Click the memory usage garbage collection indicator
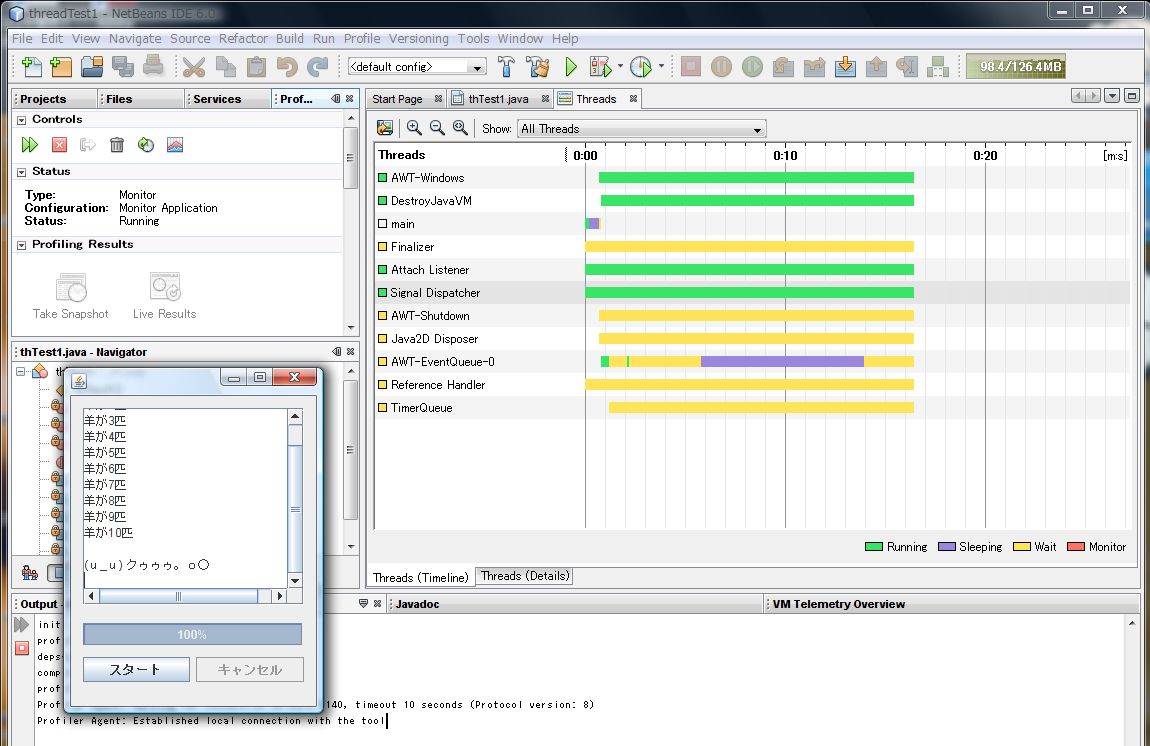 pos(1015,67)
